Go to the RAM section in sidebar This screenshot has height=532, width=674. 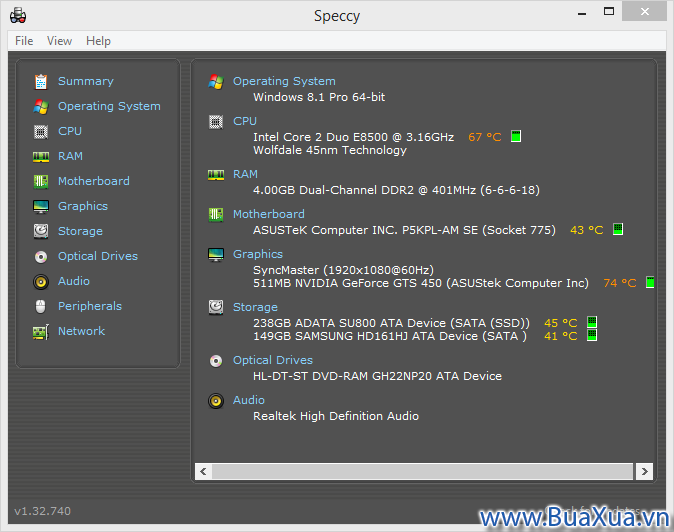coord(70,156)
